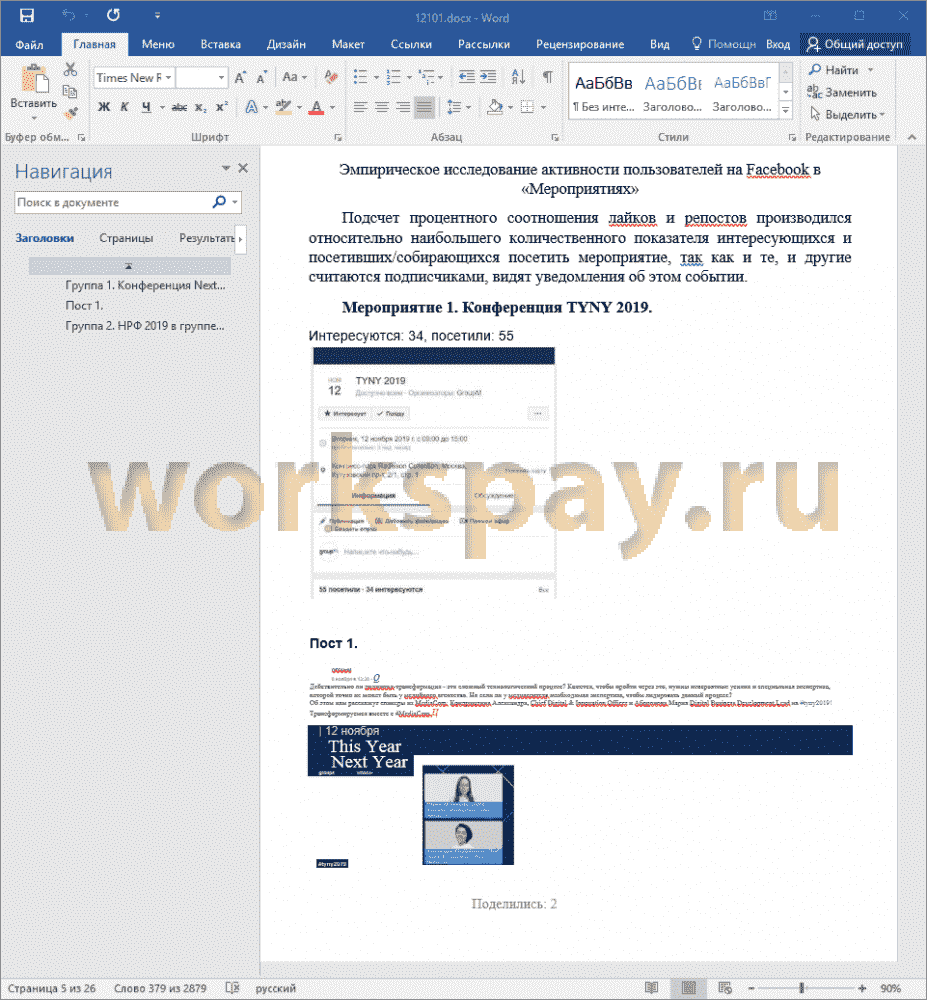
Task: Sort the selected text alphabetically
Action: 518,77
